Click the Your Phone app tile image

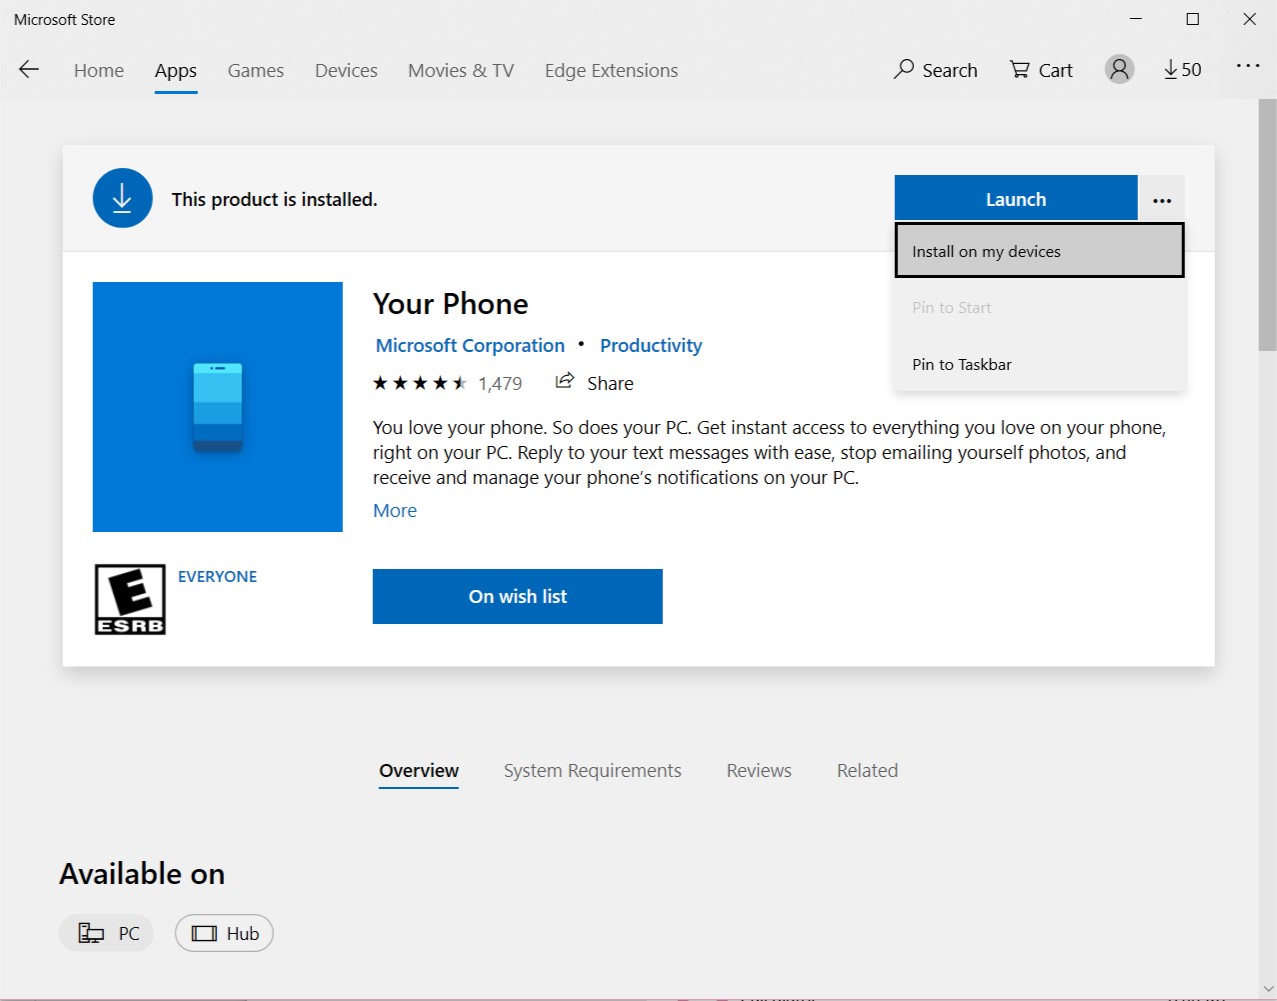[x=218, y=407]
